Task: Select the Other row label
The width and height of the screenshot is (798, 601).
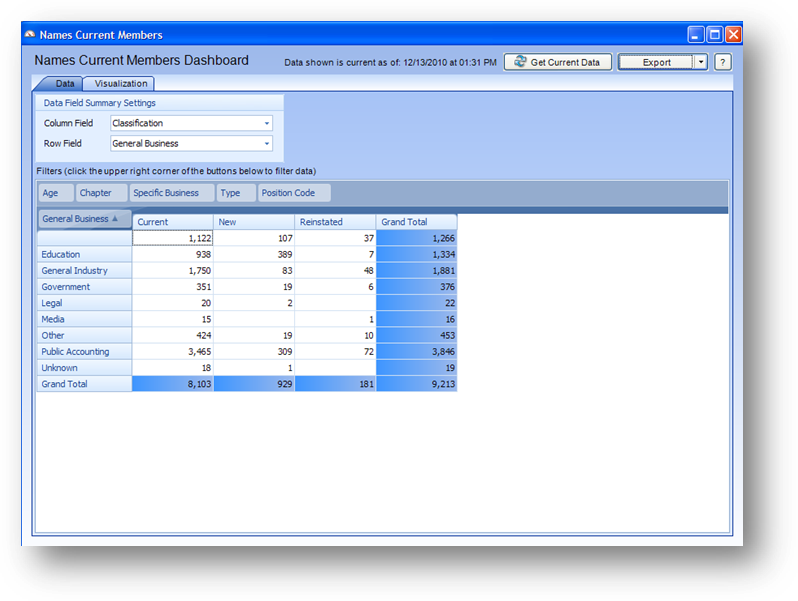Action: pyautogui.click(x=84, y=335)
